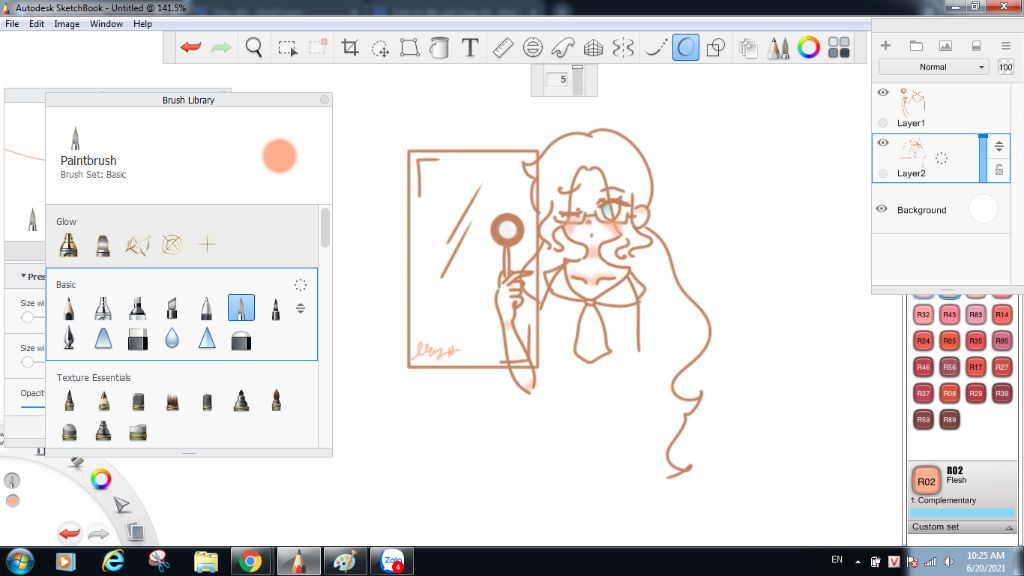Add an image layer

pos(945,45)
